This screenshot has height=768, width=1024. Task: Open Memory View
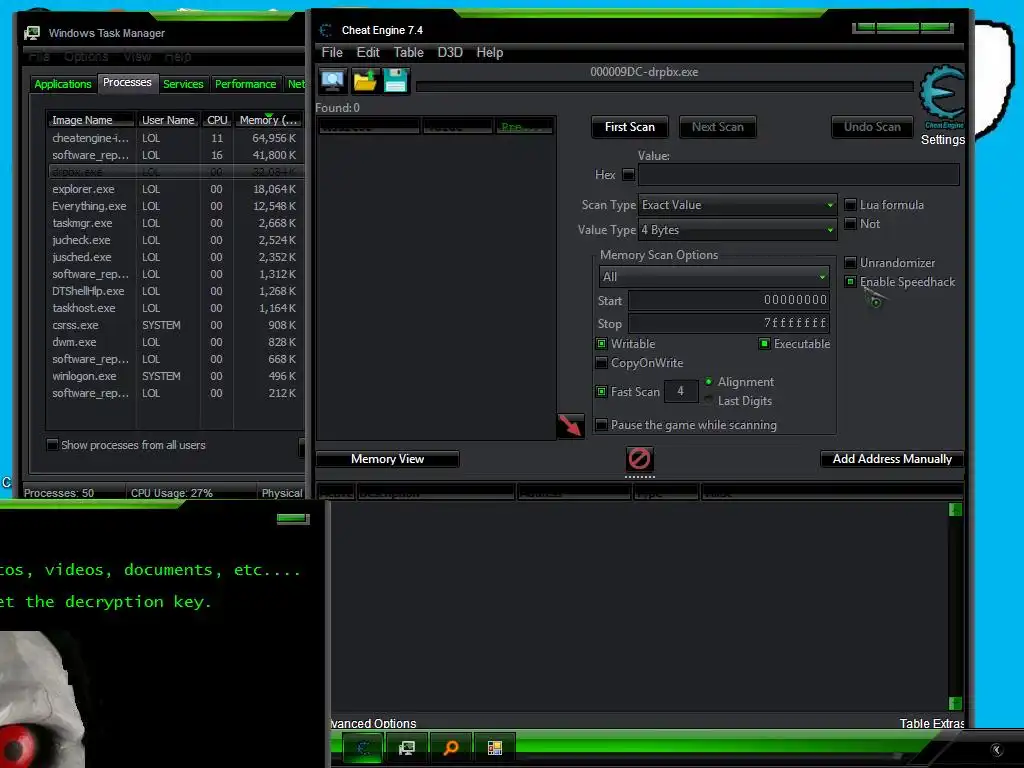(x=387, y=459)
